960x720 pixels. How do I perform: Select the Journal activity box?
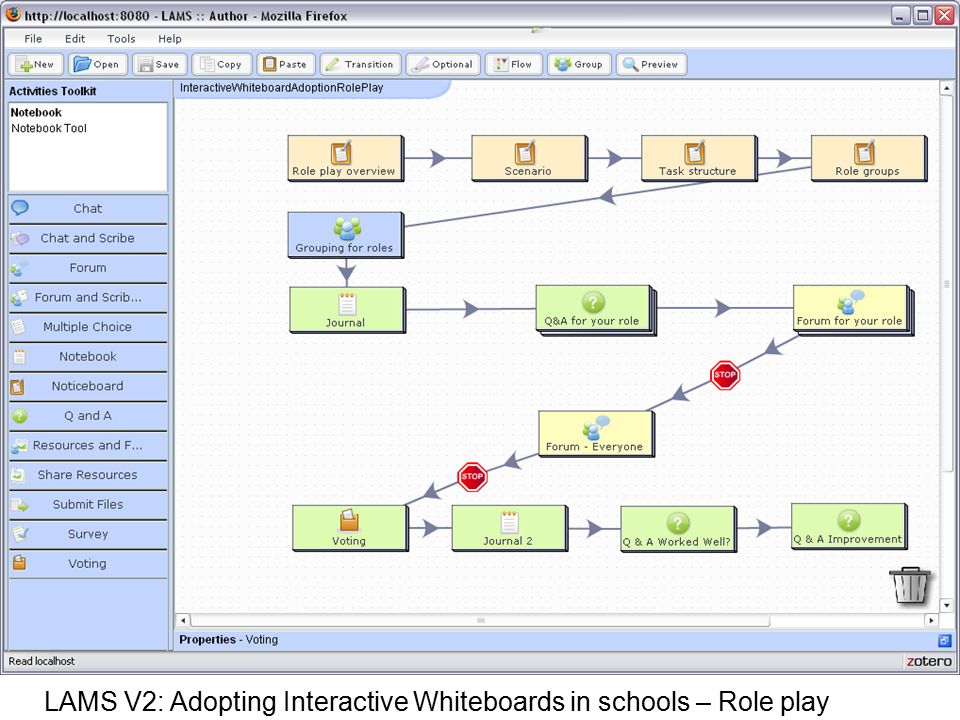pos(347,310)
